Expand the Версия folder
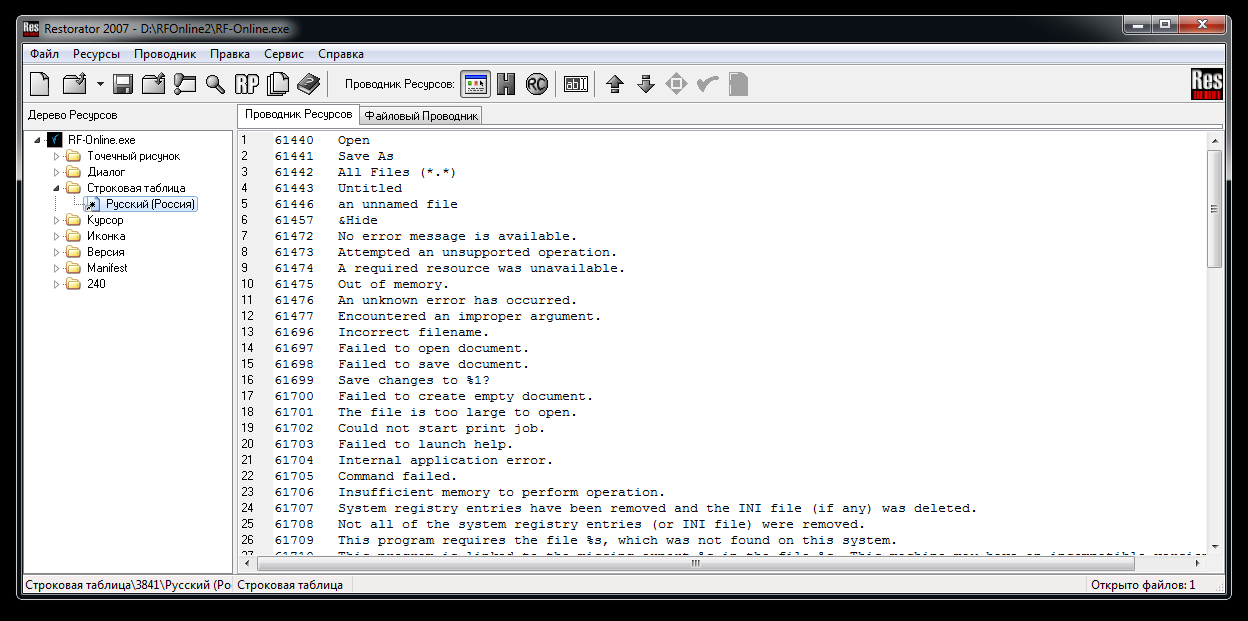 tap(57, 252)
